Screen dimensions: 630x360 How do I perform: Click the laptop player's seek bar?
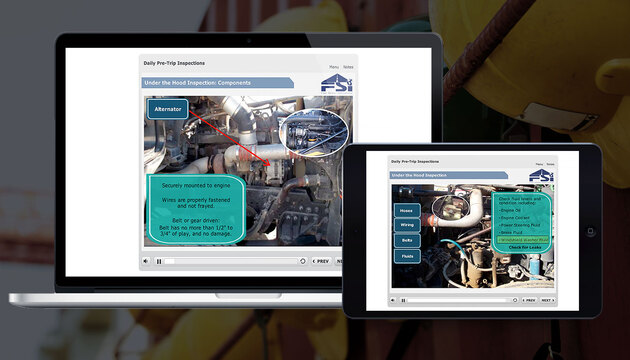click(231, 262)
